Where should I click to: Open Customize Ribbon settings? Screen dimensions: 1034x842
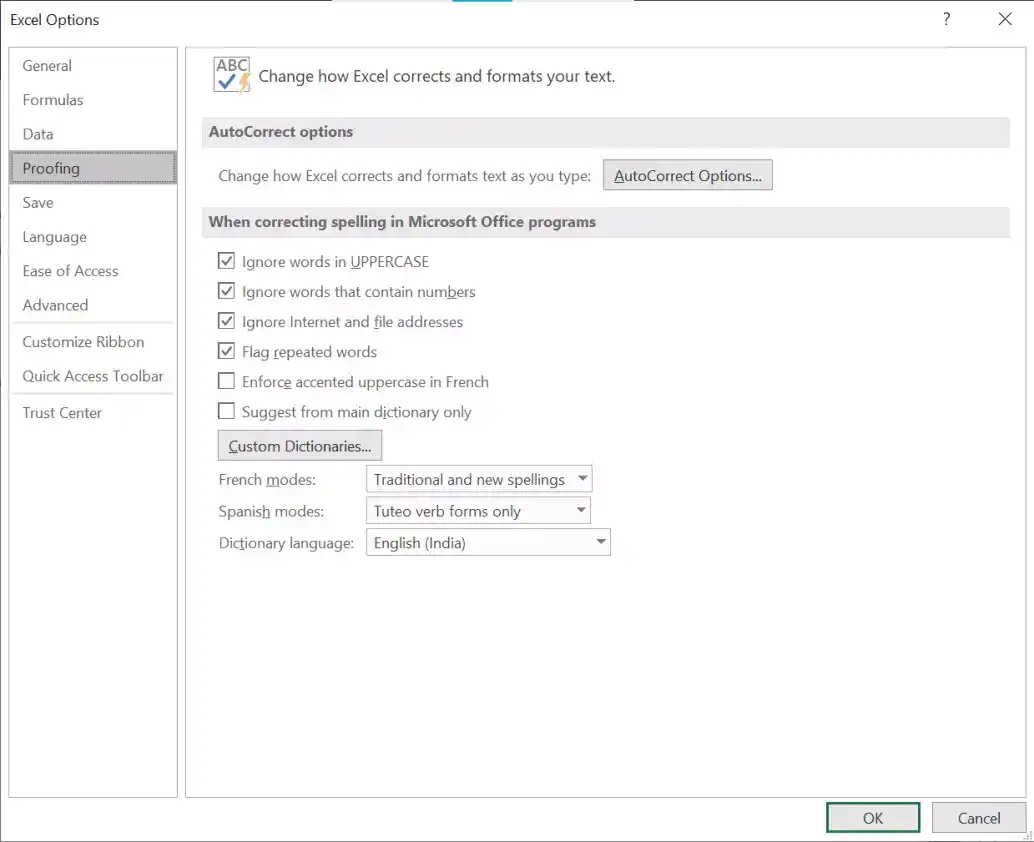(93, 342)
